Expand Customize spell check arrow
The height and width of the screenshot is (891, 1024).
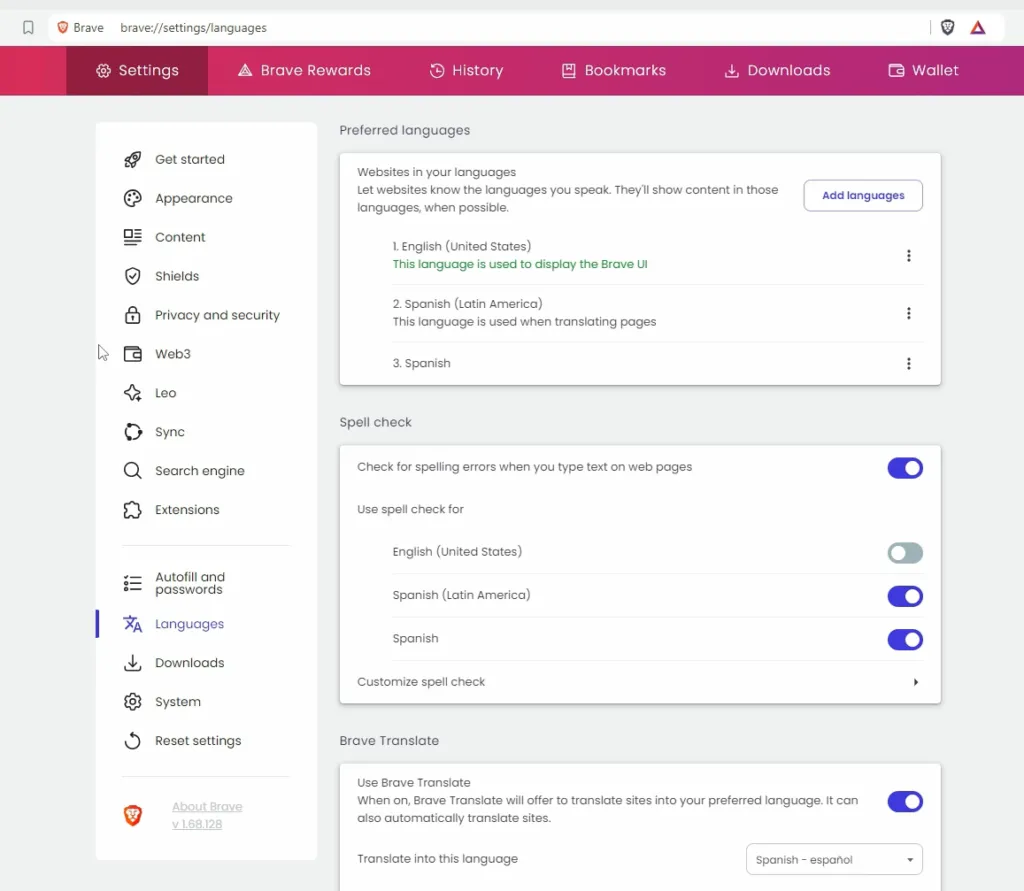[916, 682]
